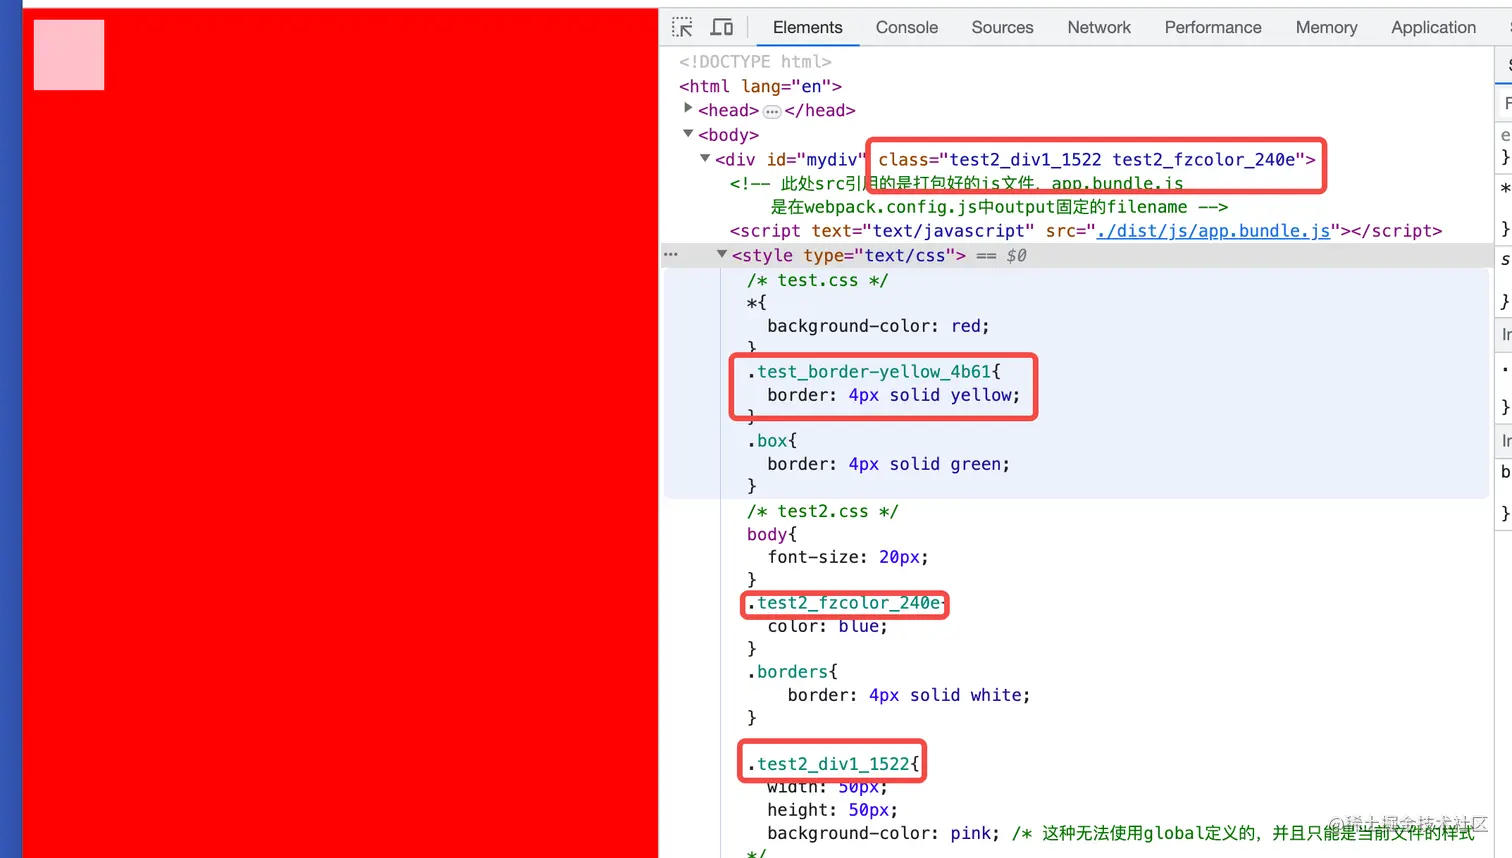Viewport: 1512px width, 858px height.
Task: Click the class attribute test2_div1_1522 test2_fzcolor_240e
Action: click(1091, 159)
